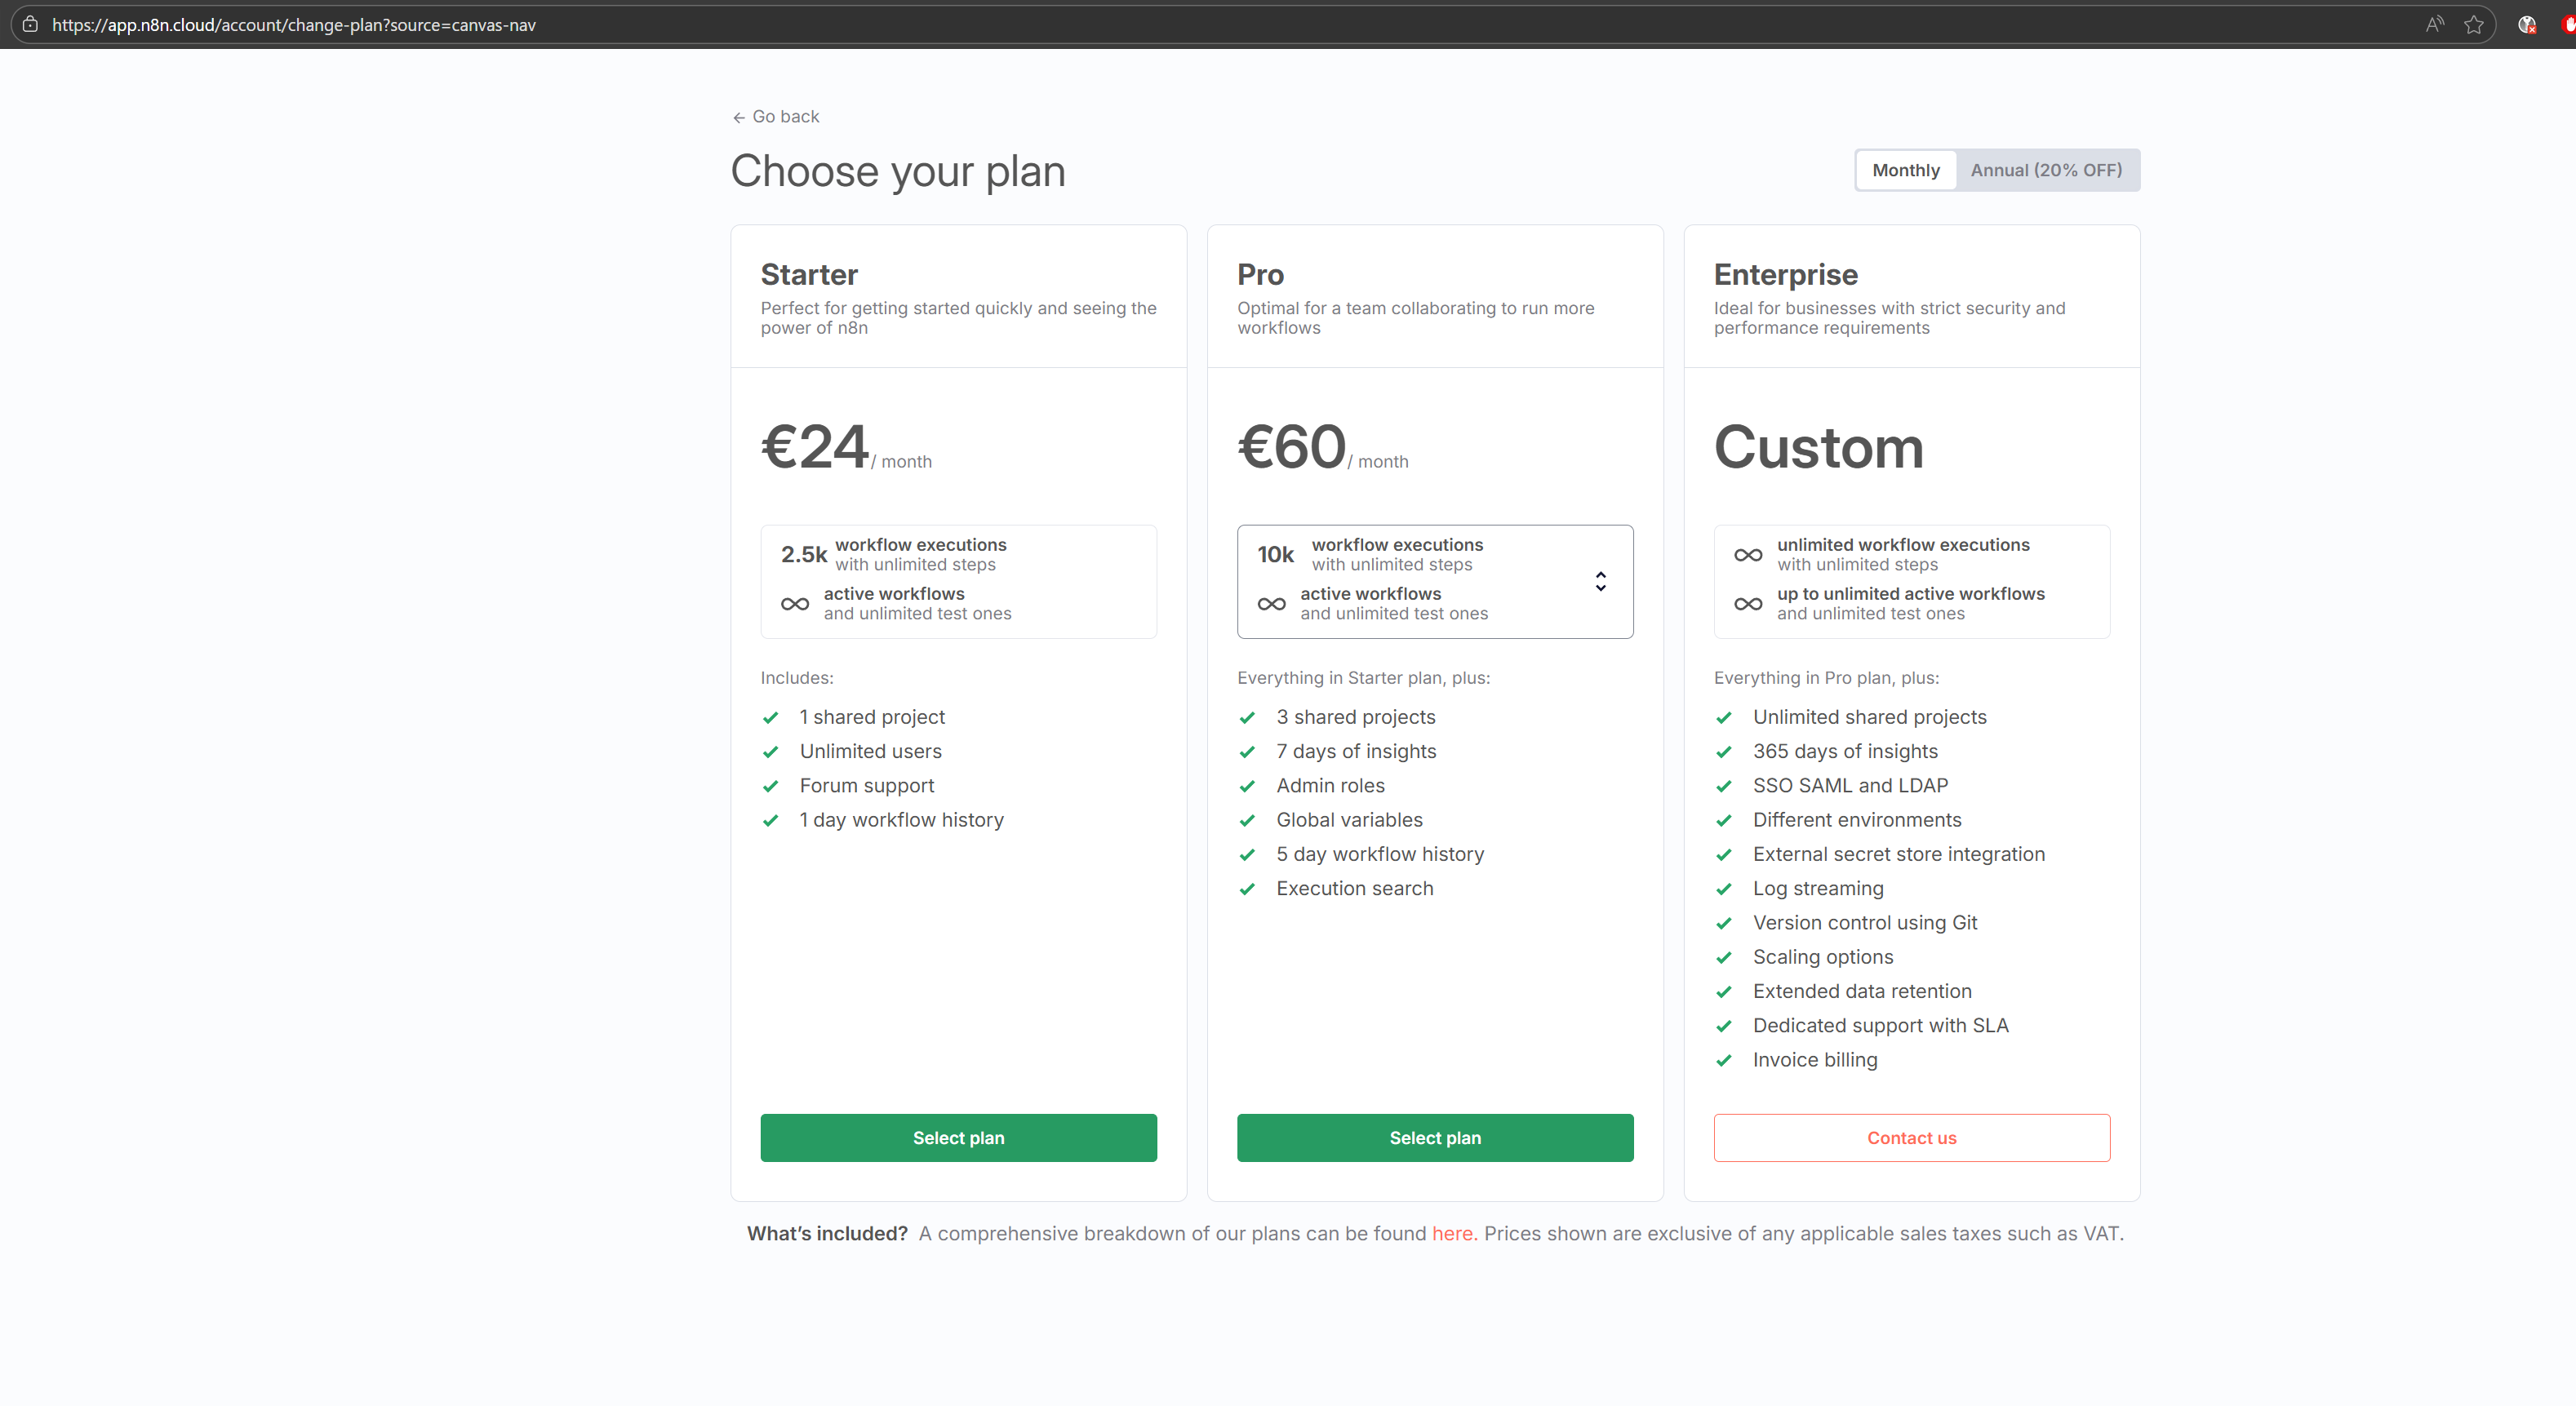Click the lock icon in the address bar
The height and width of the screenshot is (1406, 2576).
pos(29,25)
